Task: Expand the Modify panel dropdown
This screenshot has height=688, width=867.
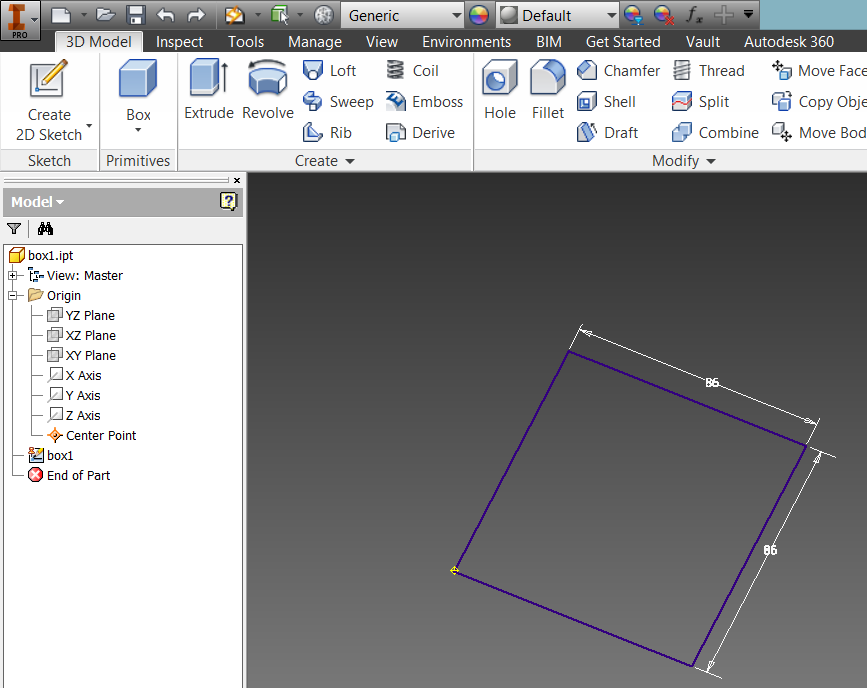Action: pos(711,161)
